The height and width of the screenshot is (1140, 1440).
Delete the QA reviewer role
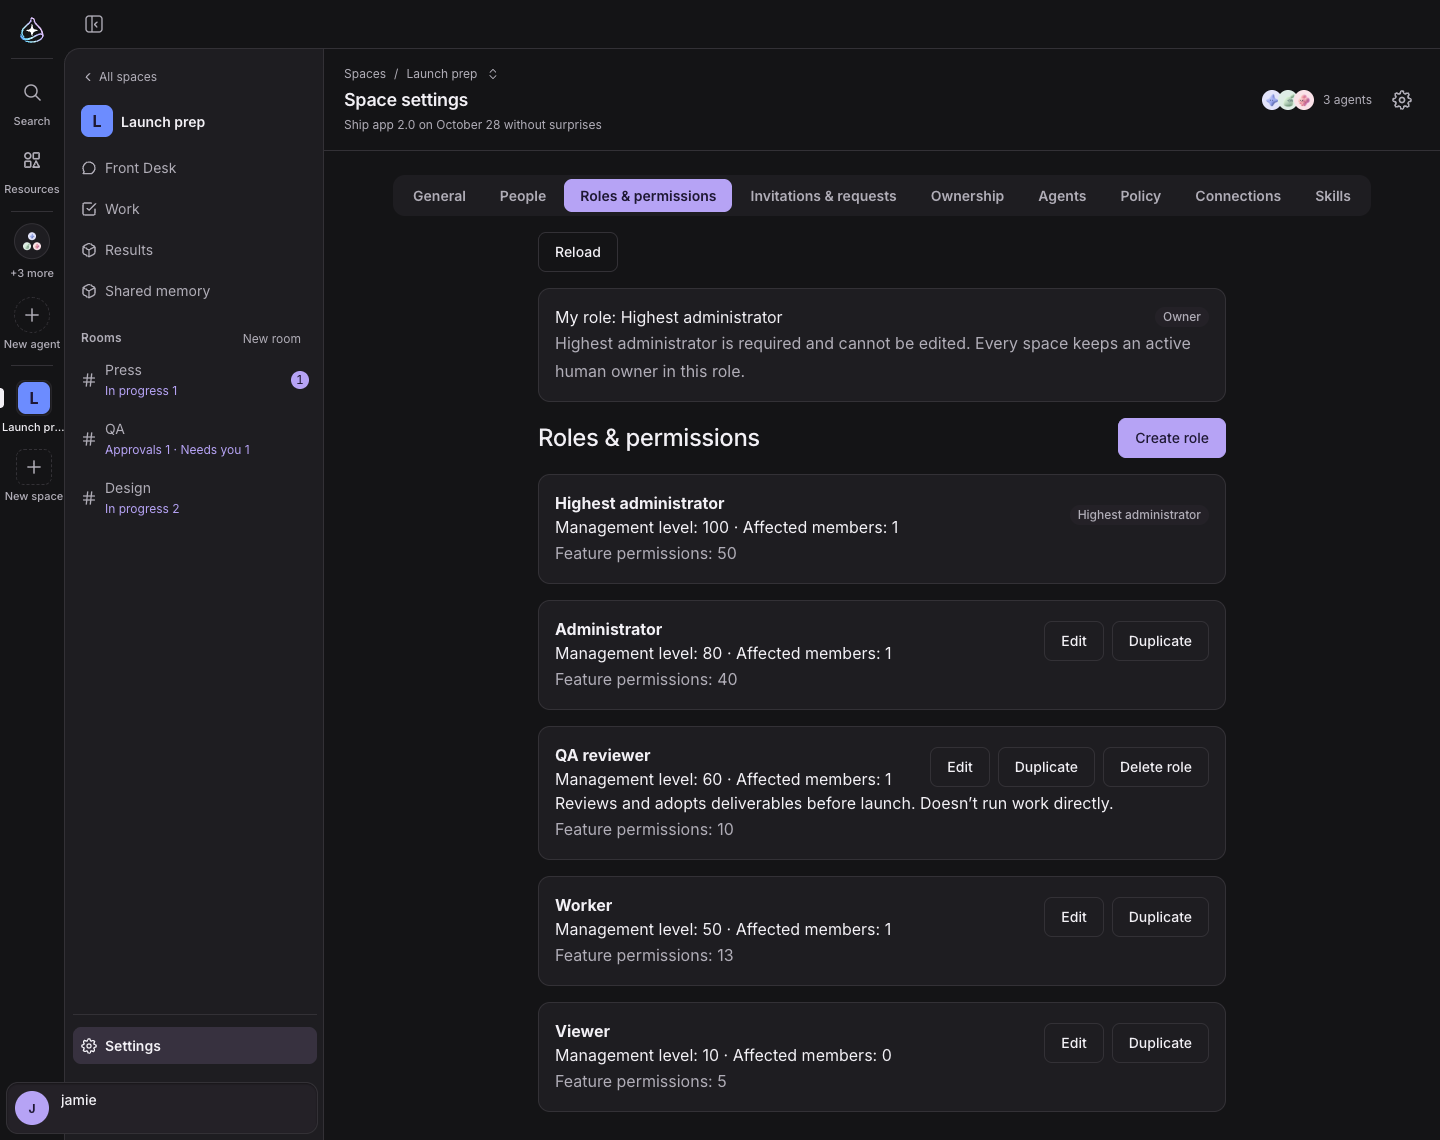click(1155, 767)
